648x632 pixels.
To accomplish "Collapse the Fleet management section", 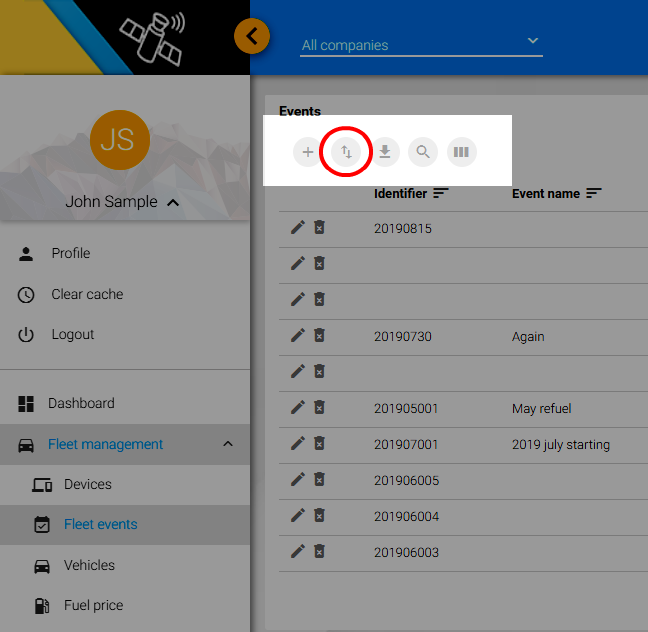I will 227,444.
